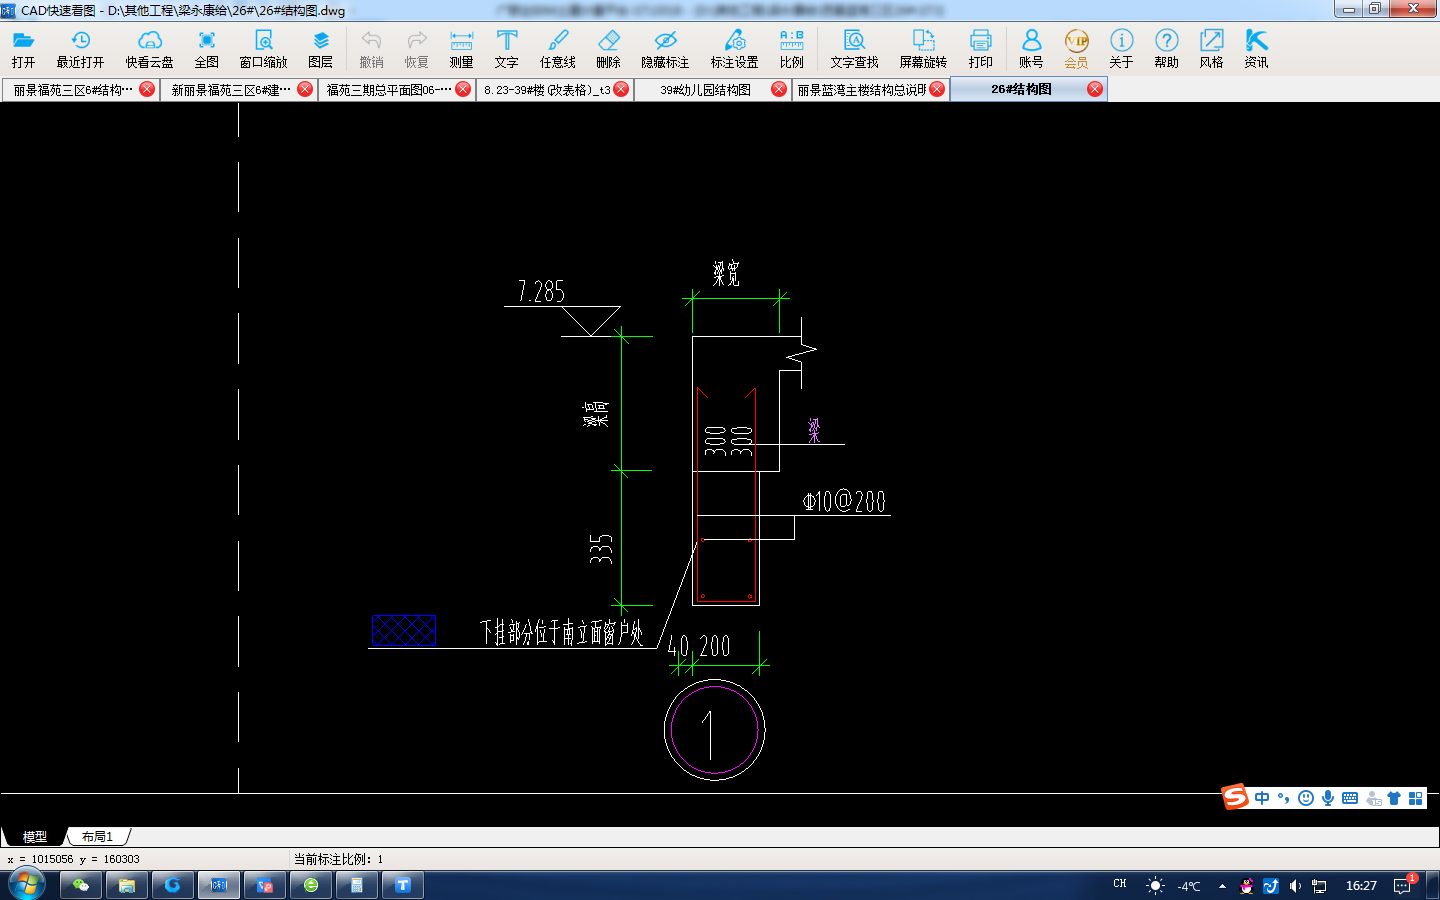
Task: Click Sogou microphone voice input
Action: pos(1328,798)
